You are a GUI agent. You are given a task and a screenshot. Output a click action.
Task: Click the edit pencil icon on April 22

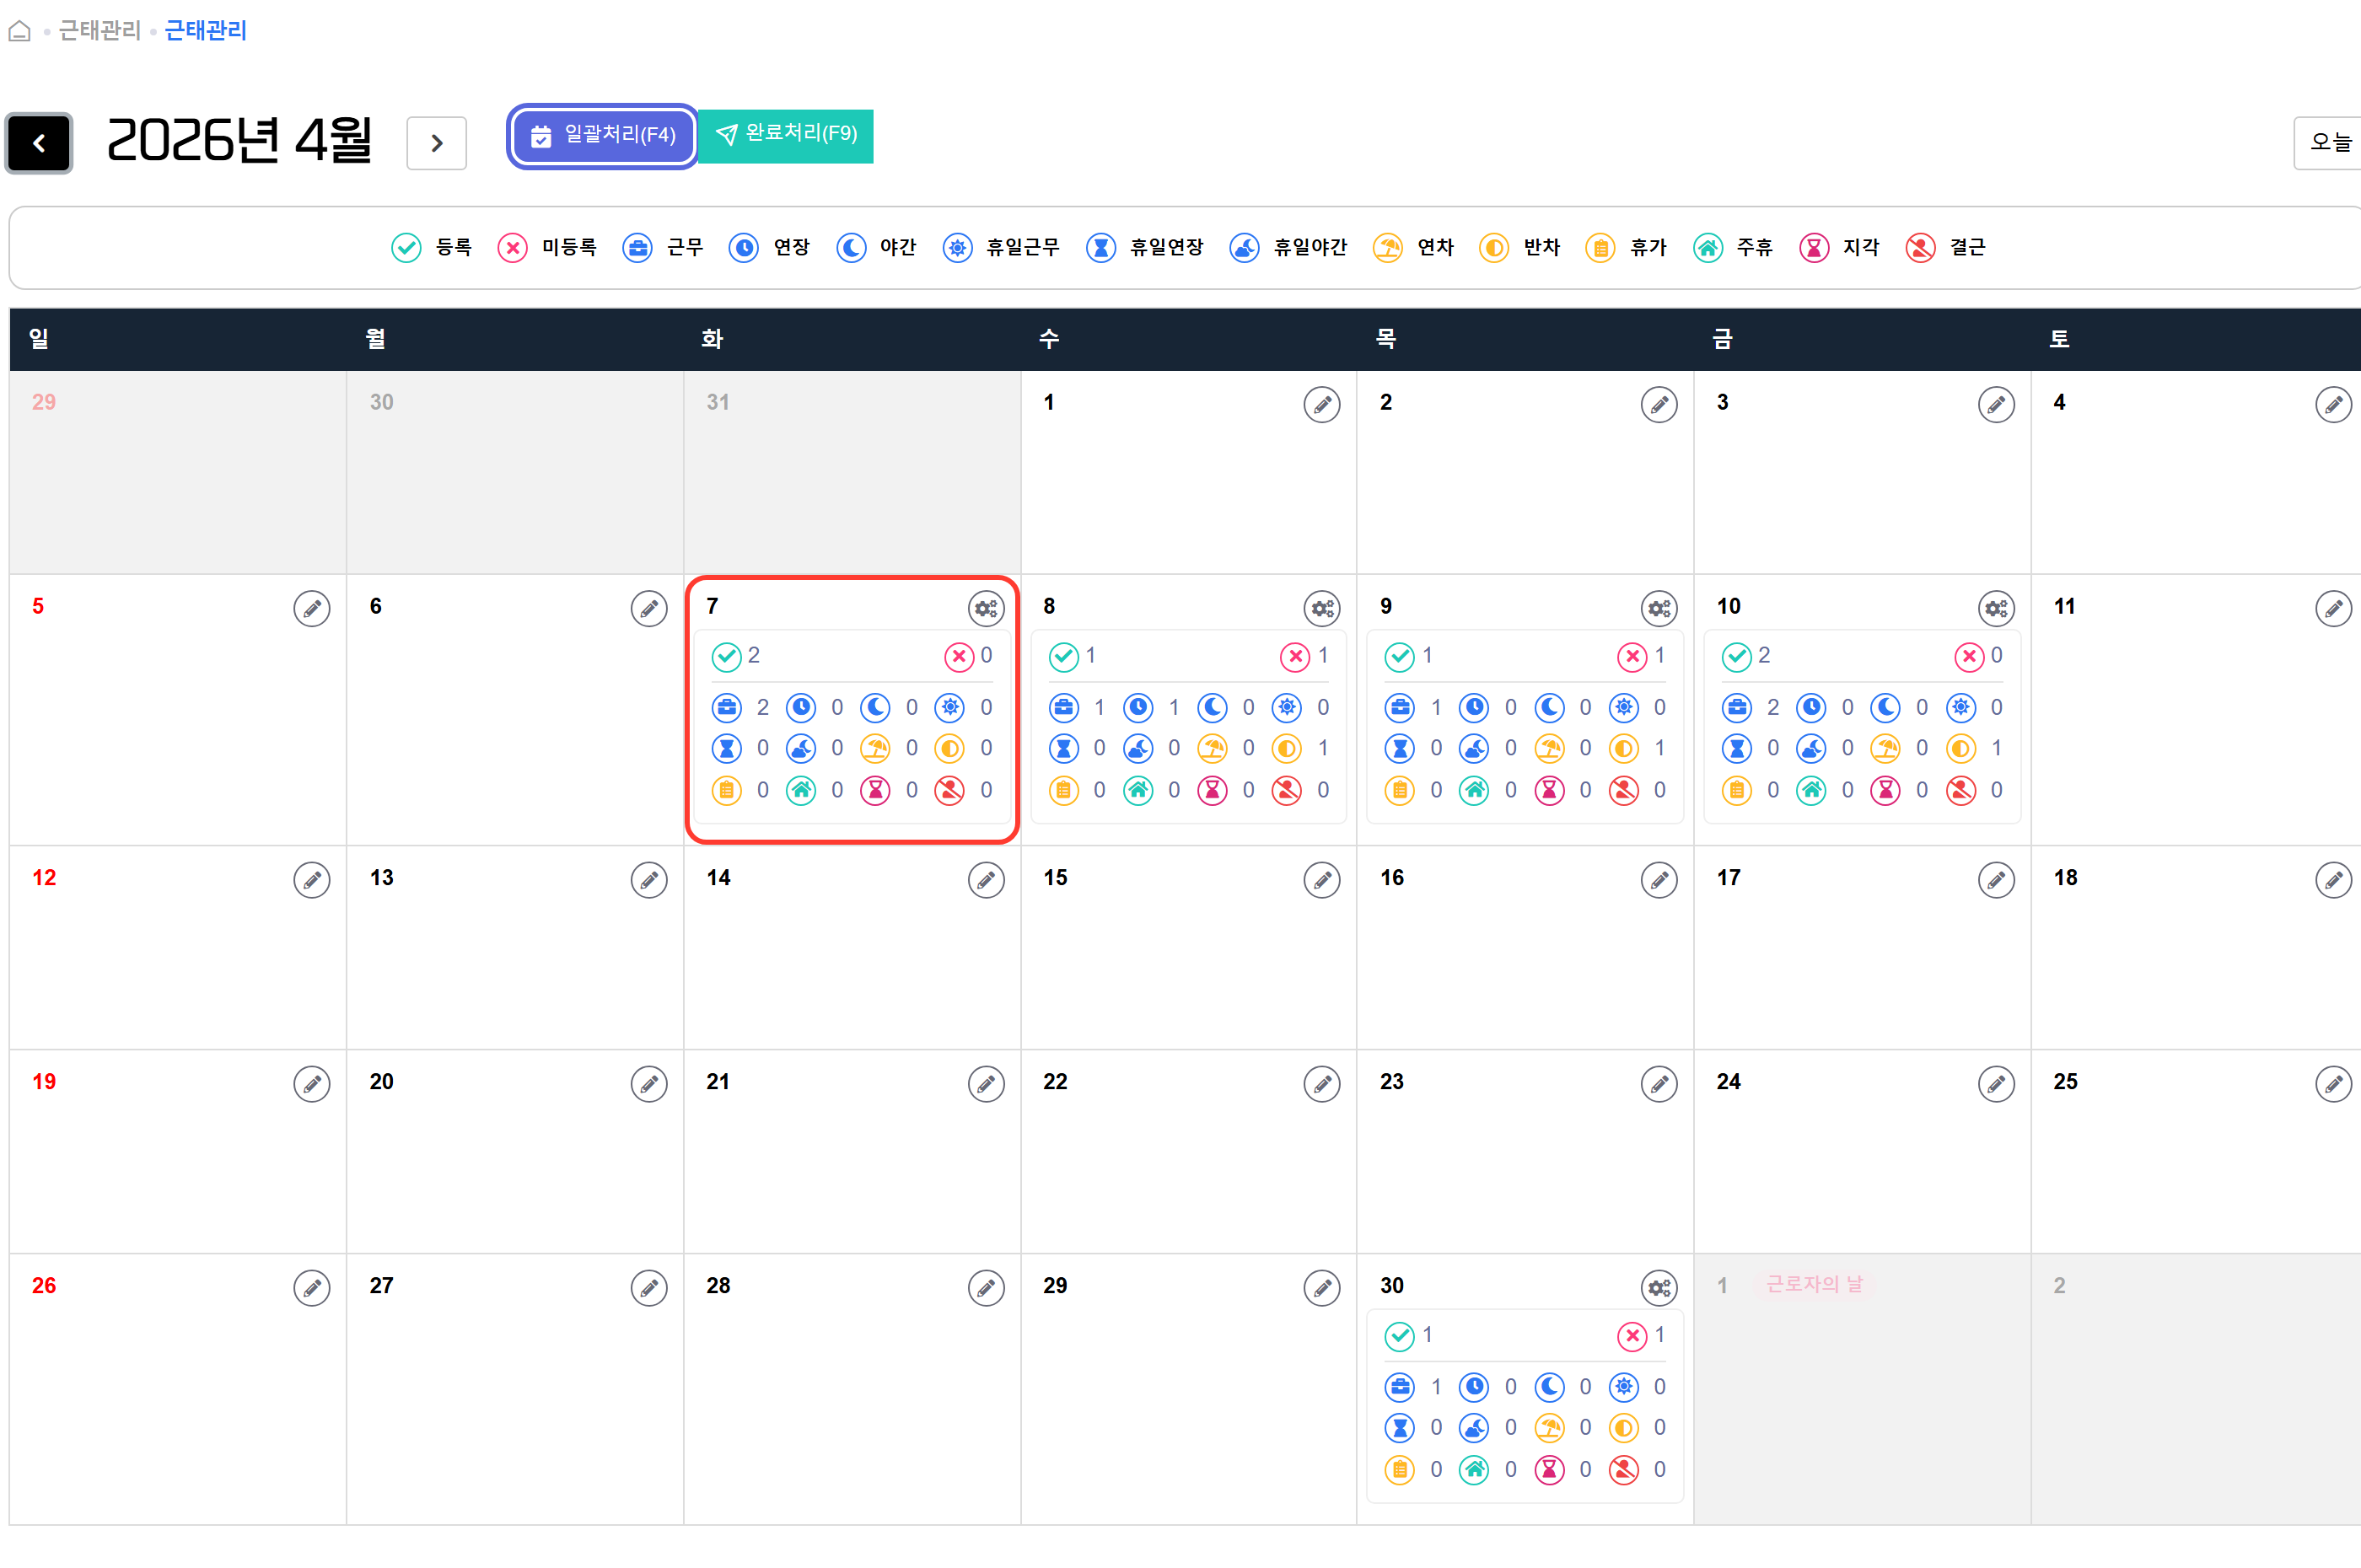1322,1084
